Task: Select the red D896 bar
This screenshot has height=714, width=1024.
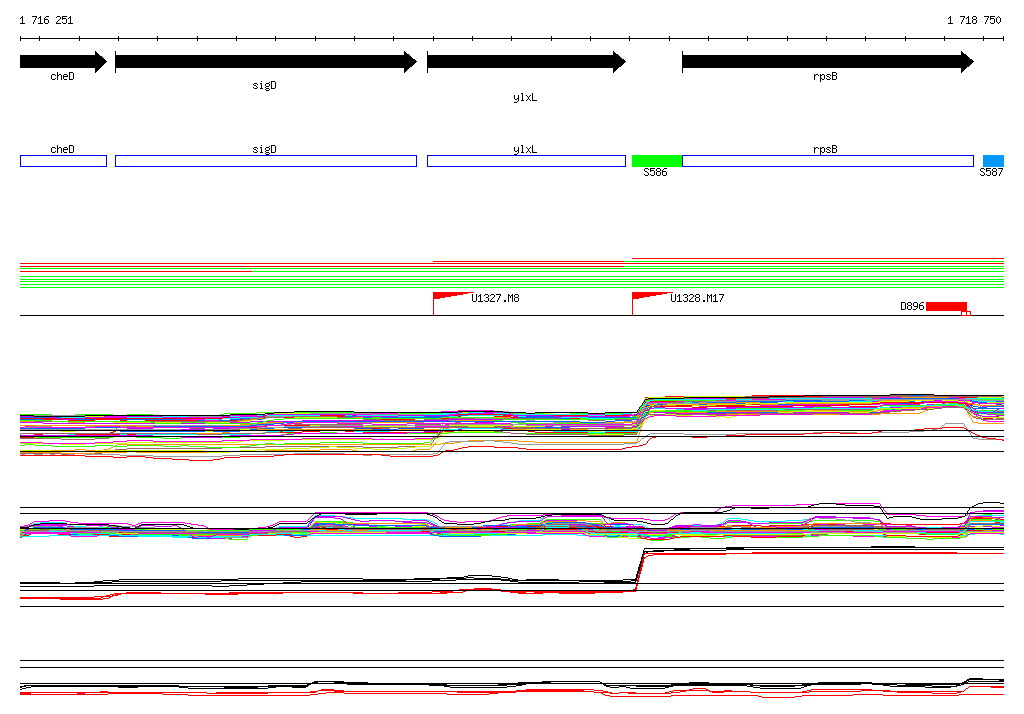Action: pyautogui.click(x=947, y=307)
